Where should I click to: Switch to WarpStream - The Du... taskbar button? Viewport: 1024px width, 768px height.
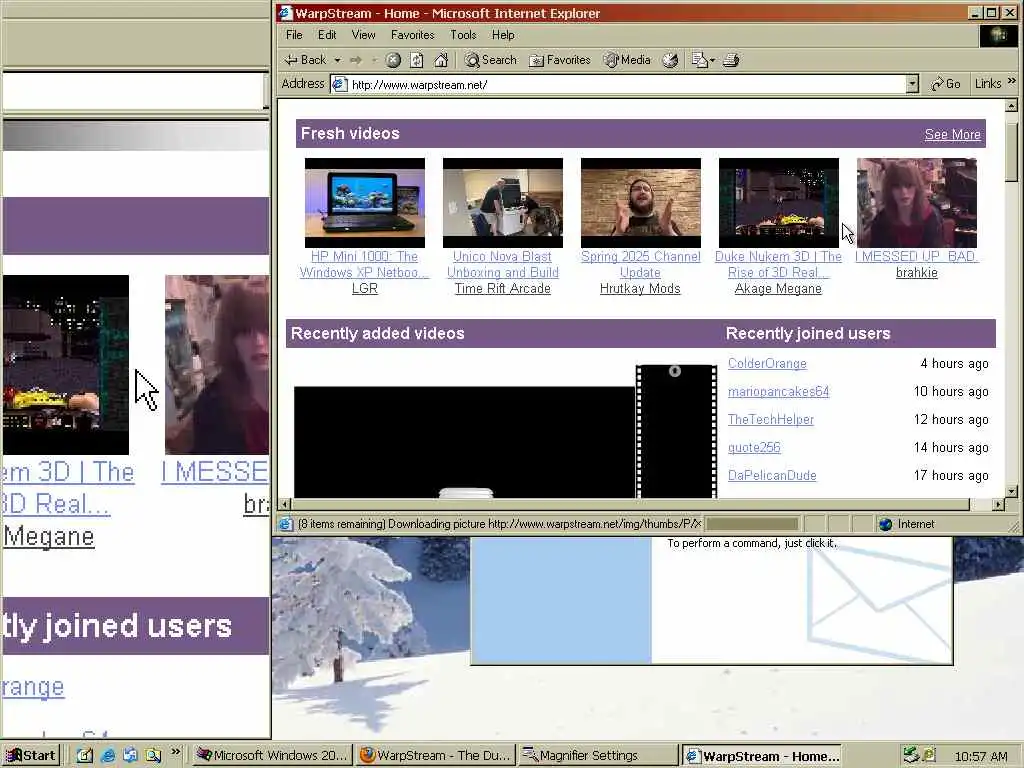point(435,756)
